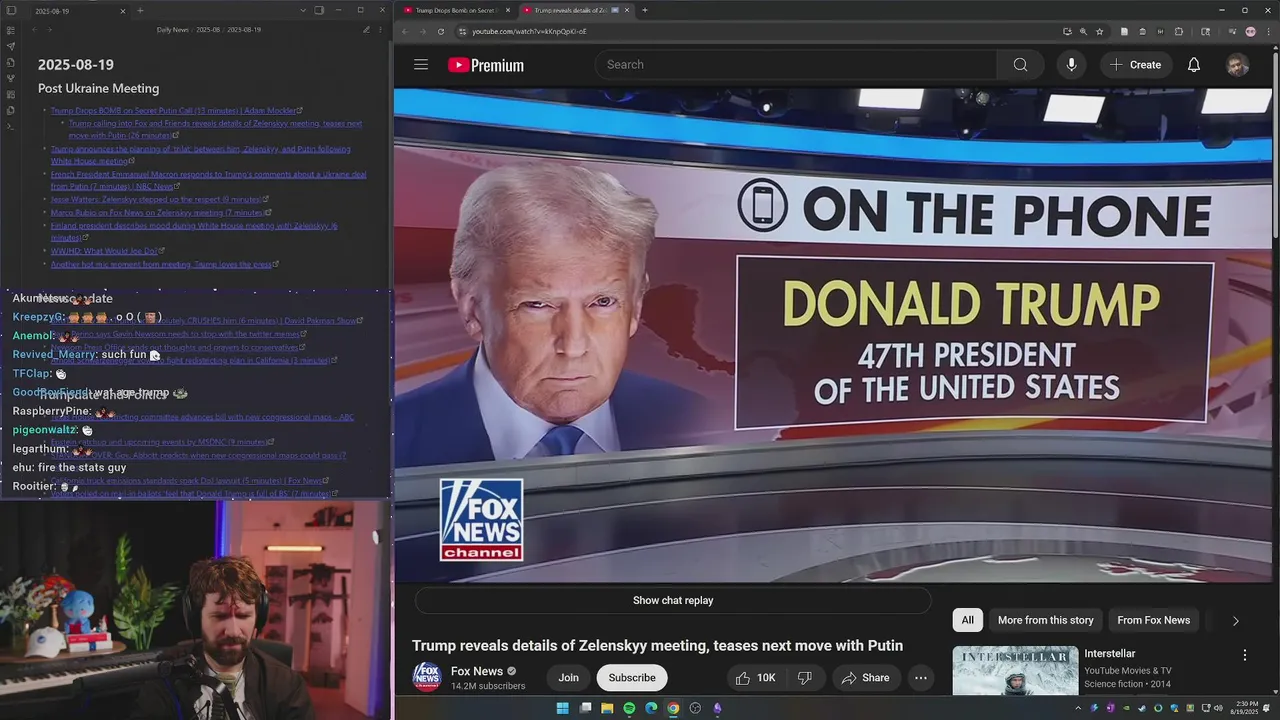
Task: Share the video with Share button
Action: [865, 678]
